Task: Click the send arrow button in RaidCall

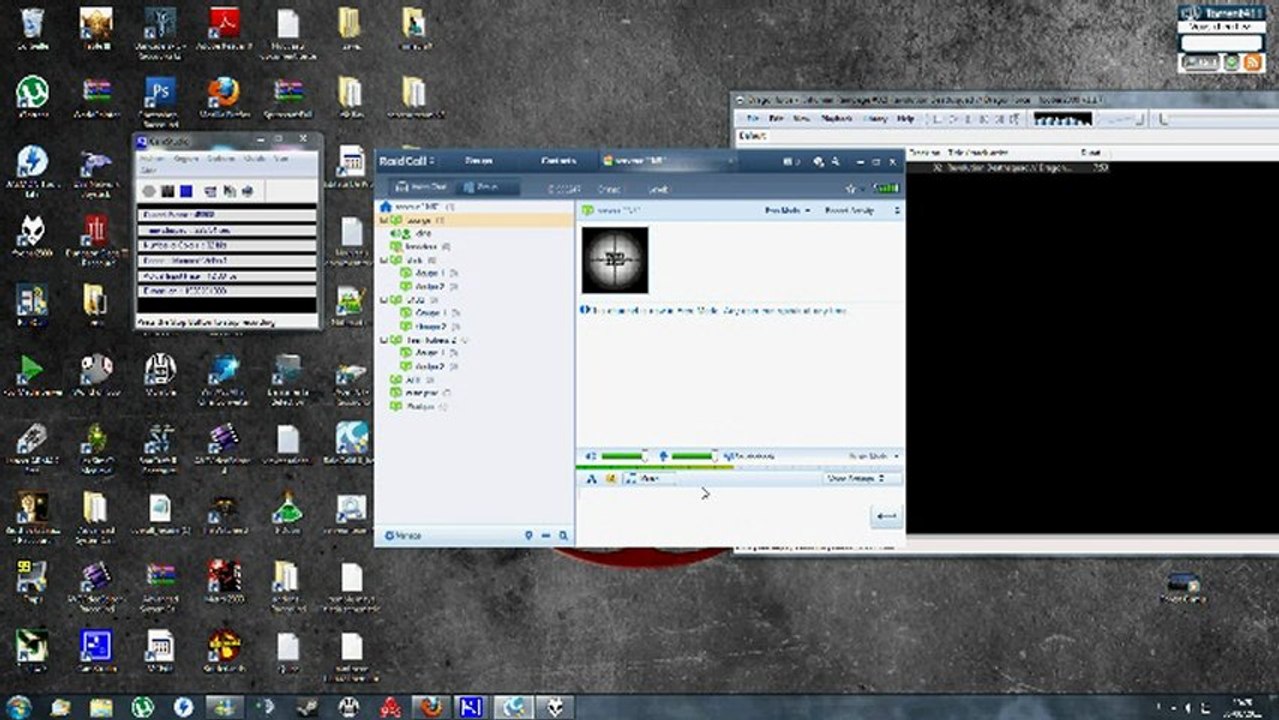Action: click(886, 516)
